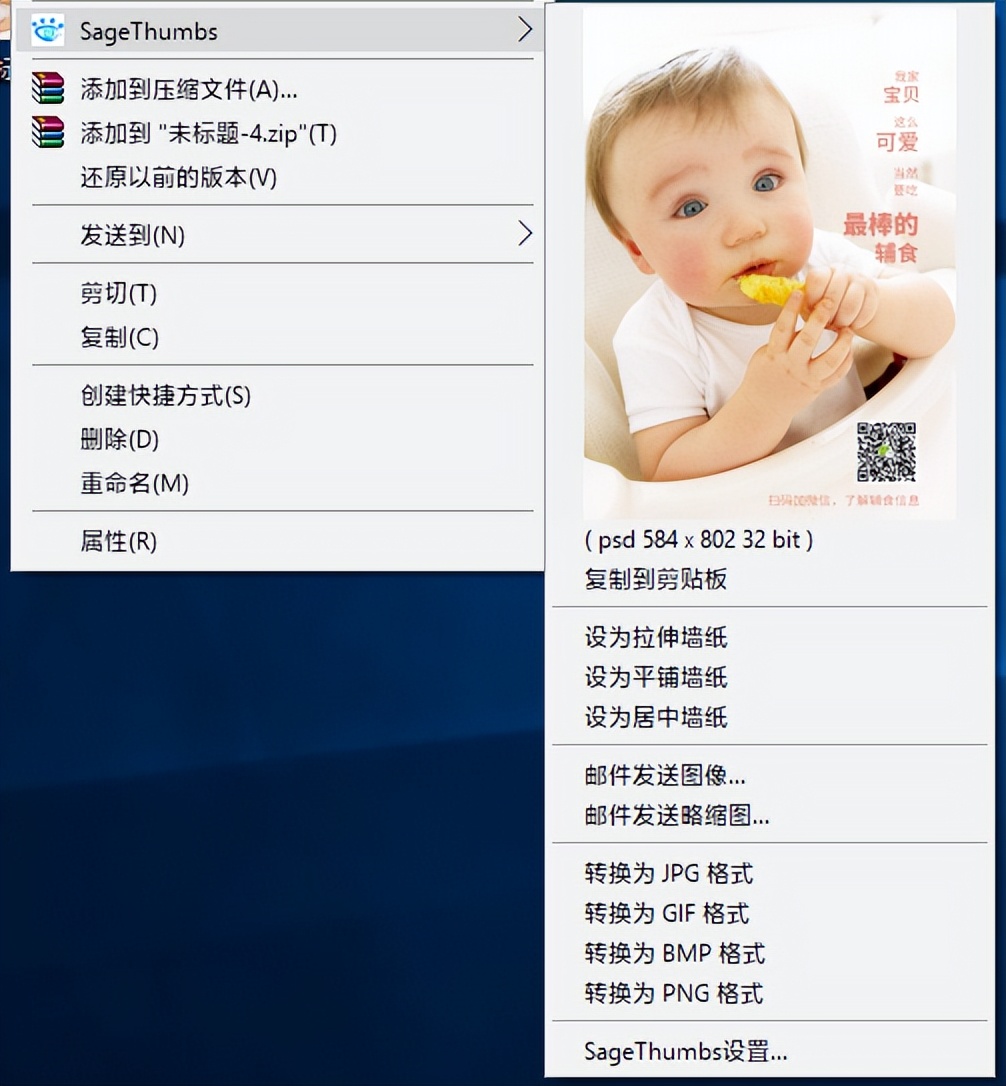
Task: Open SageThumbs设置 settings dialog
Action: click(685, 1052)
